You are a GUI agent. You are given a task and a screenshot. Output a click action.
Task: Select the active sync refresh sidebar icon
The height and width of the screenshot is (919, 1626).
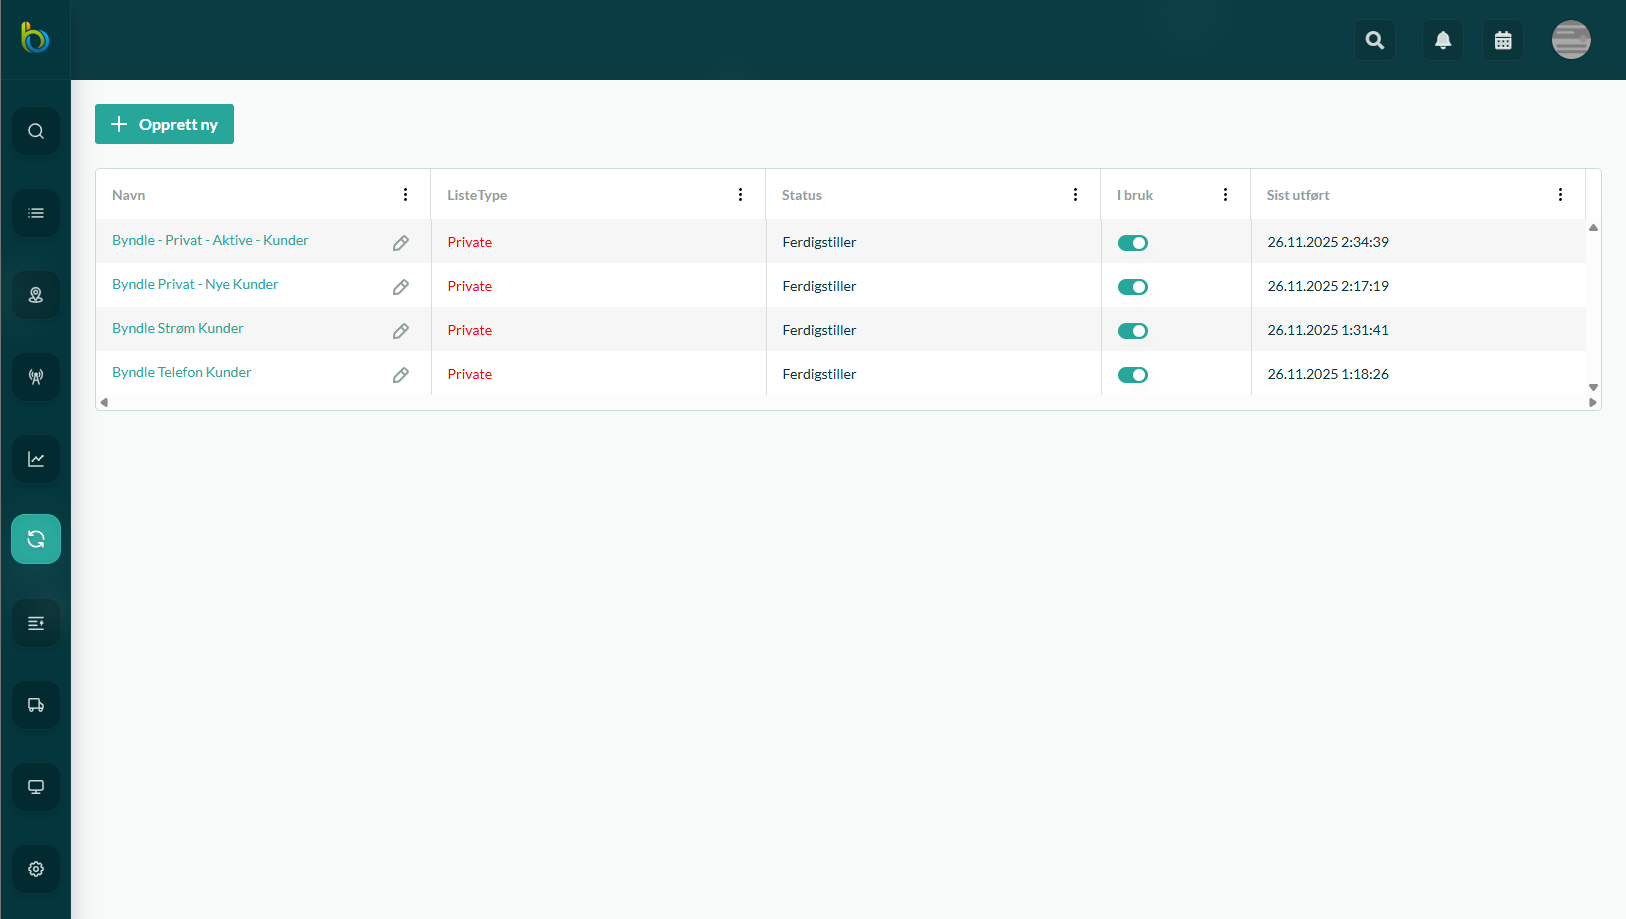(36, 539)
